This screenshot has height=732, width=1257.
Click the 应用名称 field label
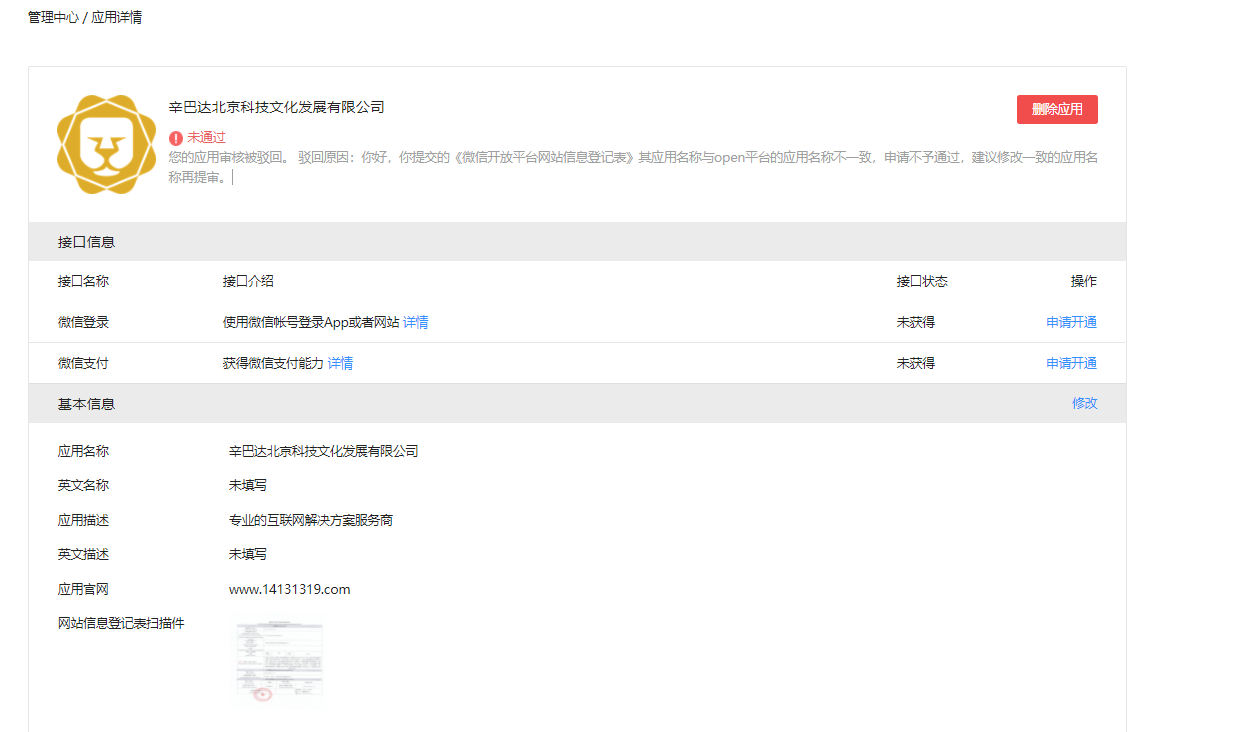[x=83, y=451]
